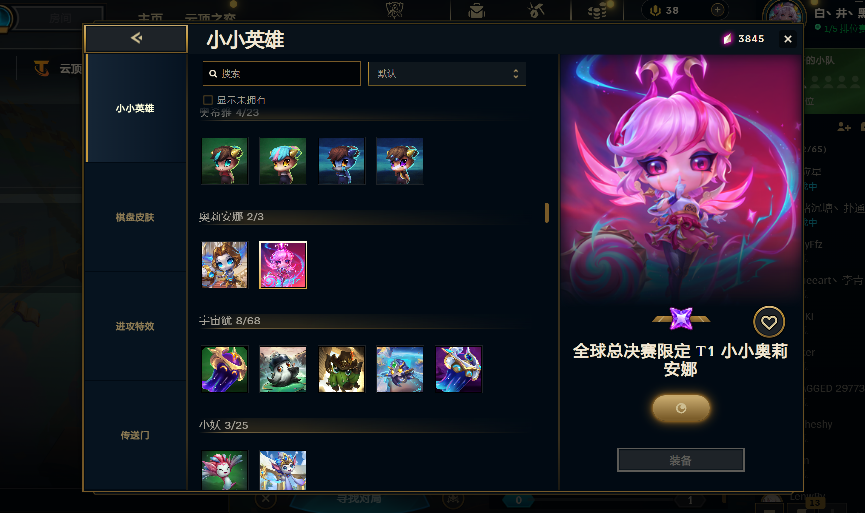Open the purple star-shard upgrade icon

[x=681, y=318]
